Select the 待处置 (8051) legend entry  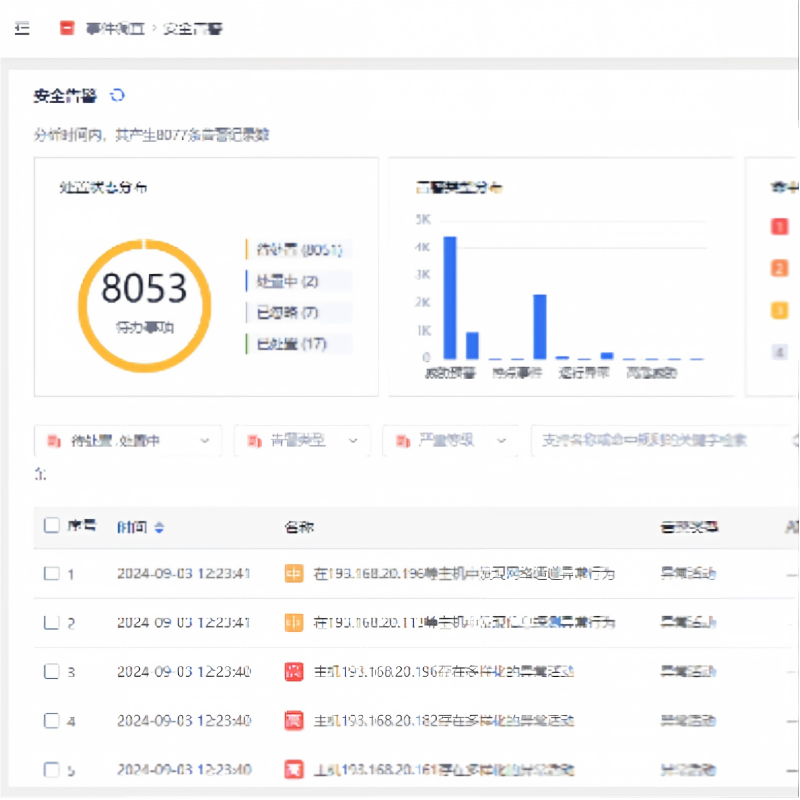coord(299,249)
